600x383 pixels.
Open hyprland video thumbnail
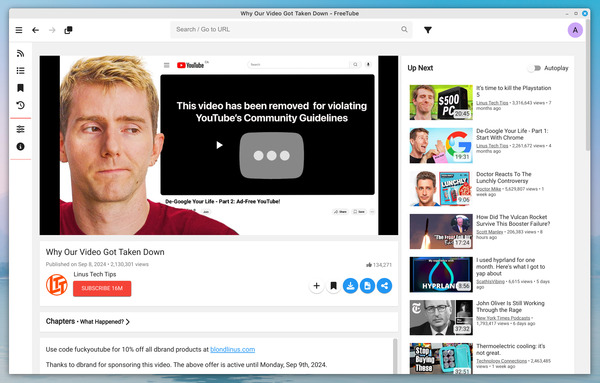coord(441,275)
